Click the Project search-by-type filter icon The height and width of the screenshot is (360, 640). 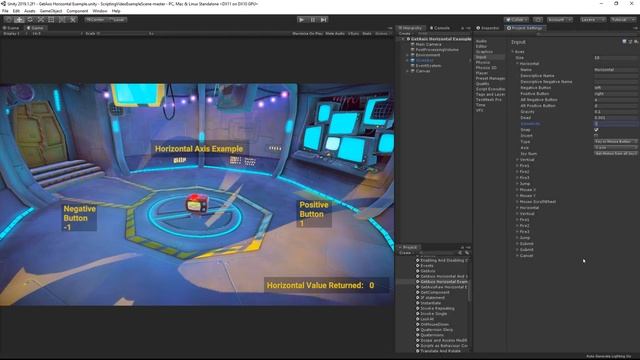(461, 253)
